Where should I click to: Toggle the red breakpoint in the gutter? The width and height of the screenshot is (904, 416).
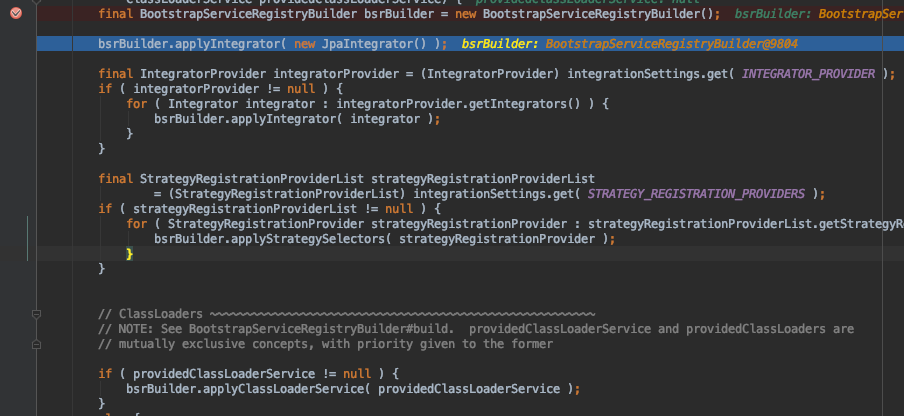click(16, 14)
